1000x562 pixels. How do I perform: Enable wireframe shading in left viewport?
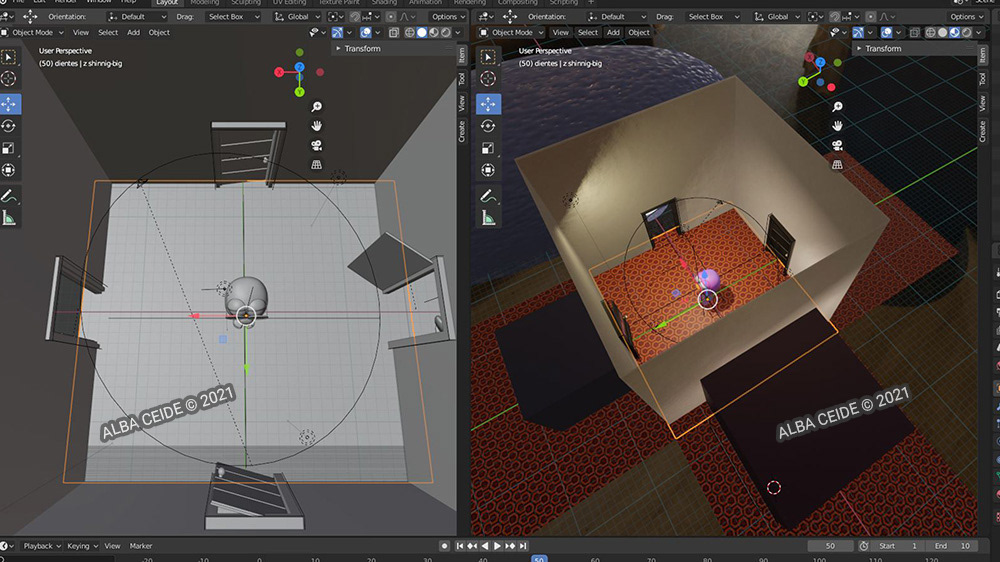tap(409, 32)
